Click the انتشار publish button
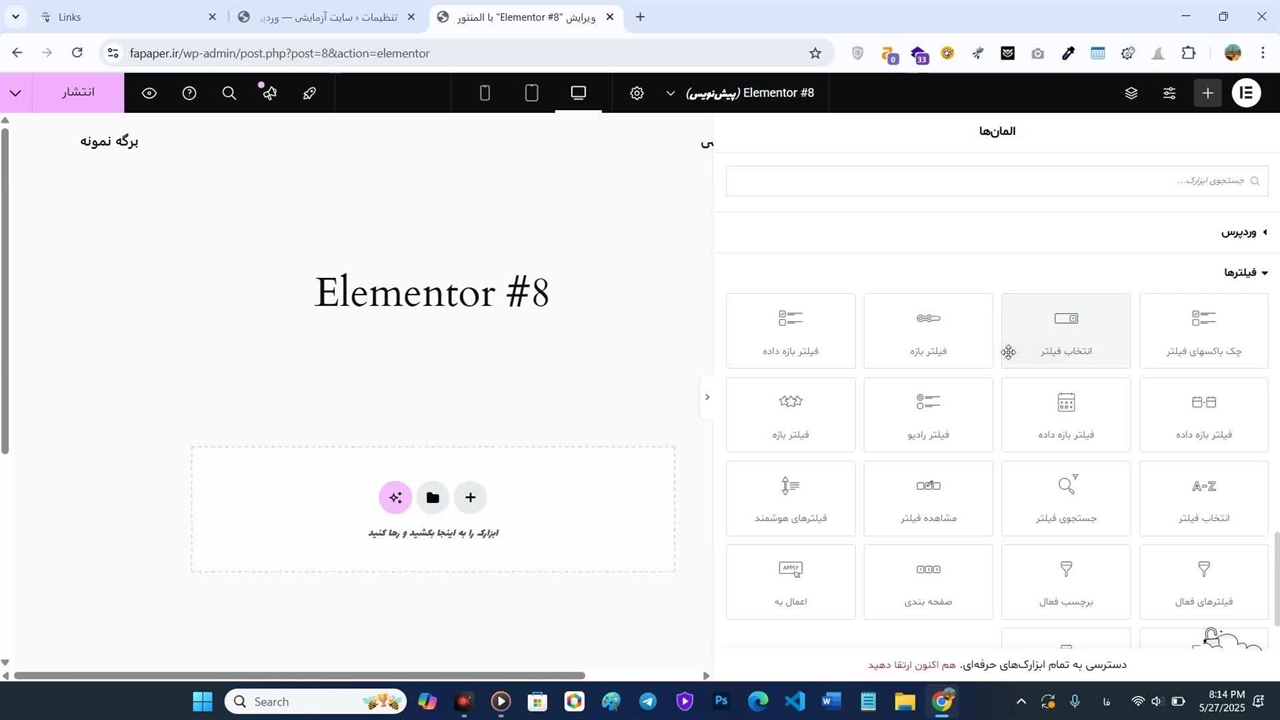The width and height of the screenshot is (1280, 720). [78, 93]
